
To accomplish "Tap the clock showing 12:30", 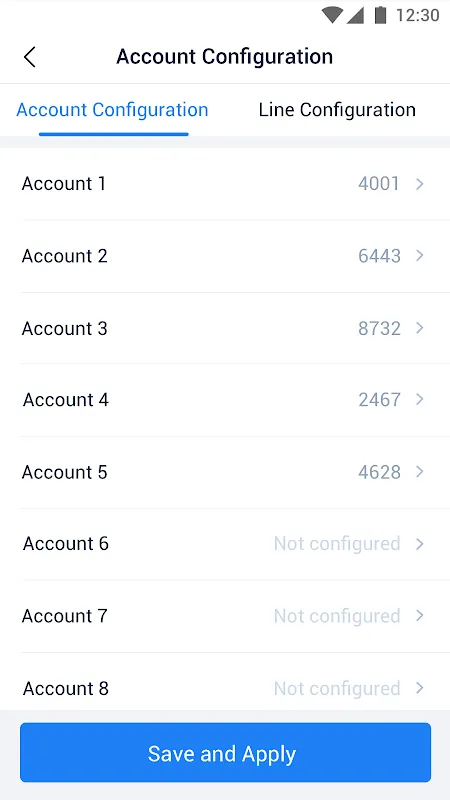I will click(418, 15).
